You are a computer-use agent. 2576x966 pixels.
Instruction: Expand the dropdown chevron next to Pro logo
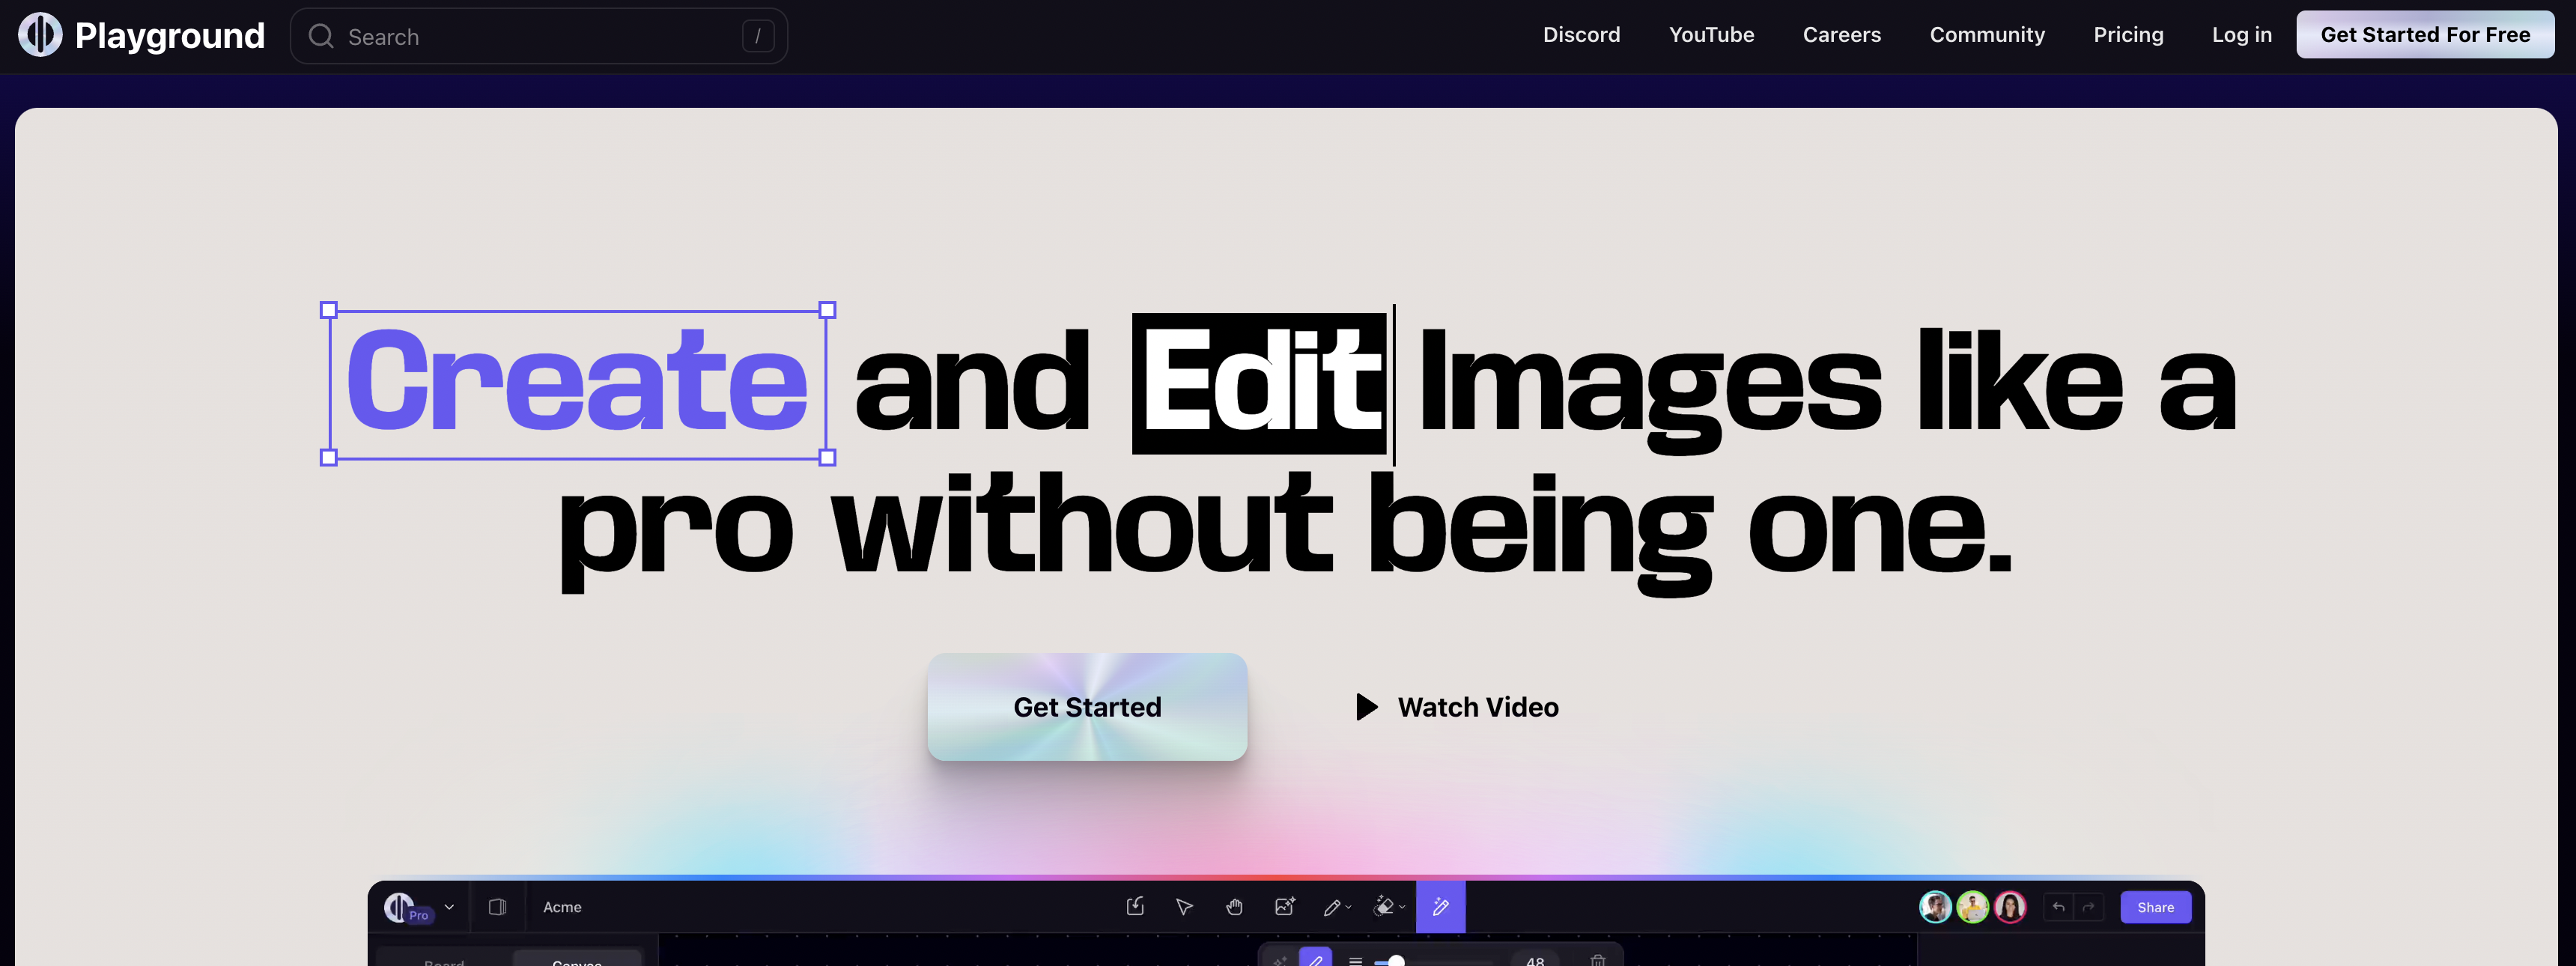[449, 907]
